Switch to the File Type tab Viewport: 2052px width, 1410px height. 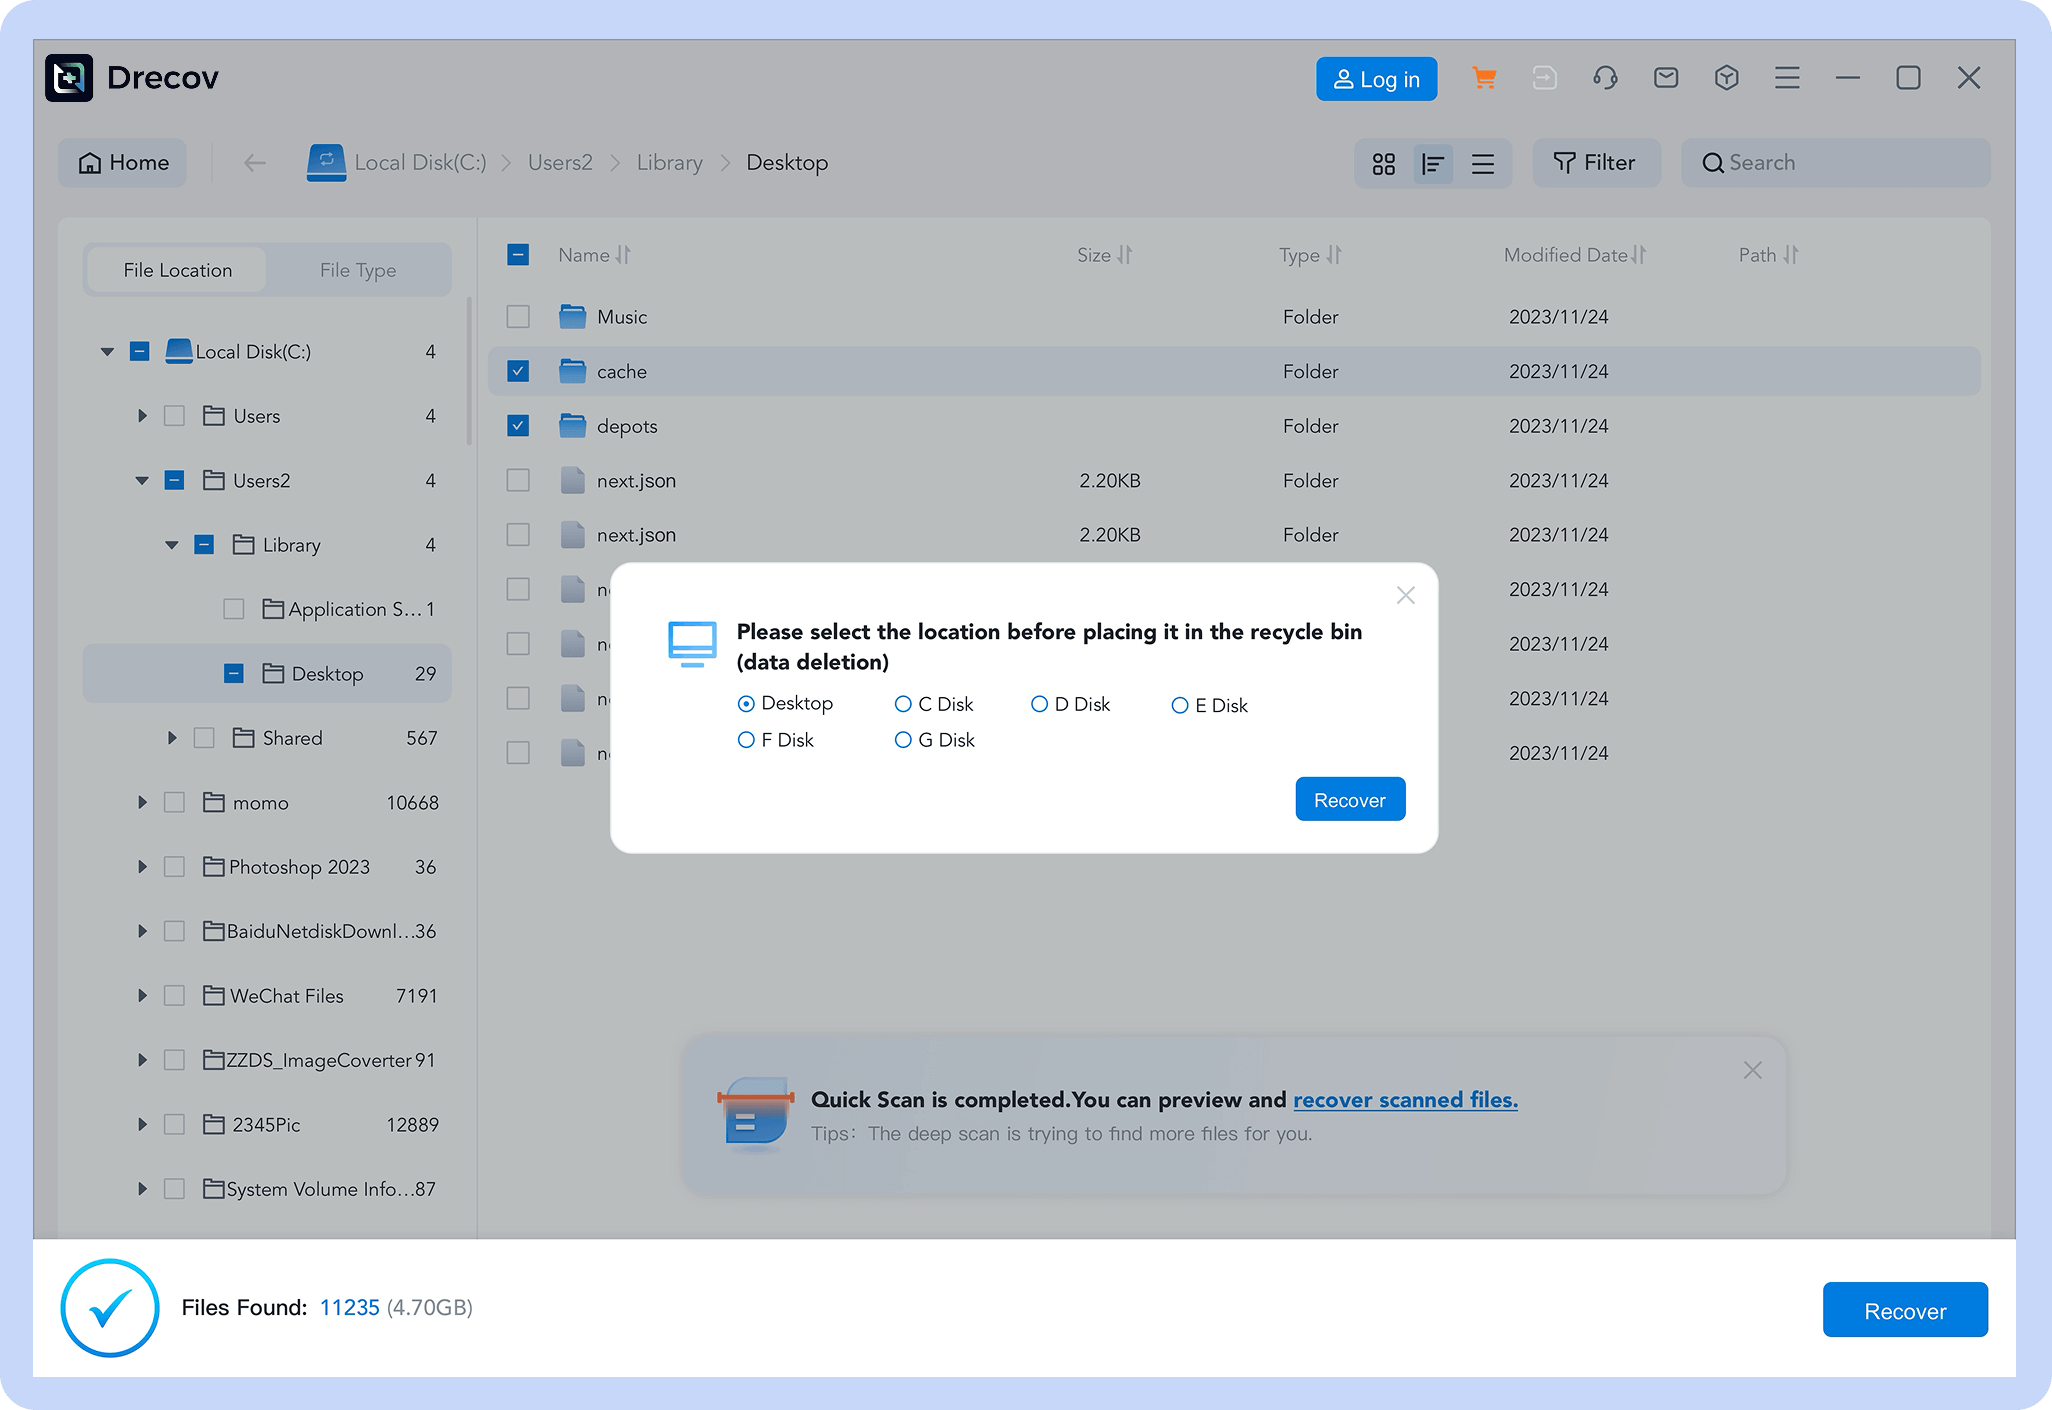[357, 270]
